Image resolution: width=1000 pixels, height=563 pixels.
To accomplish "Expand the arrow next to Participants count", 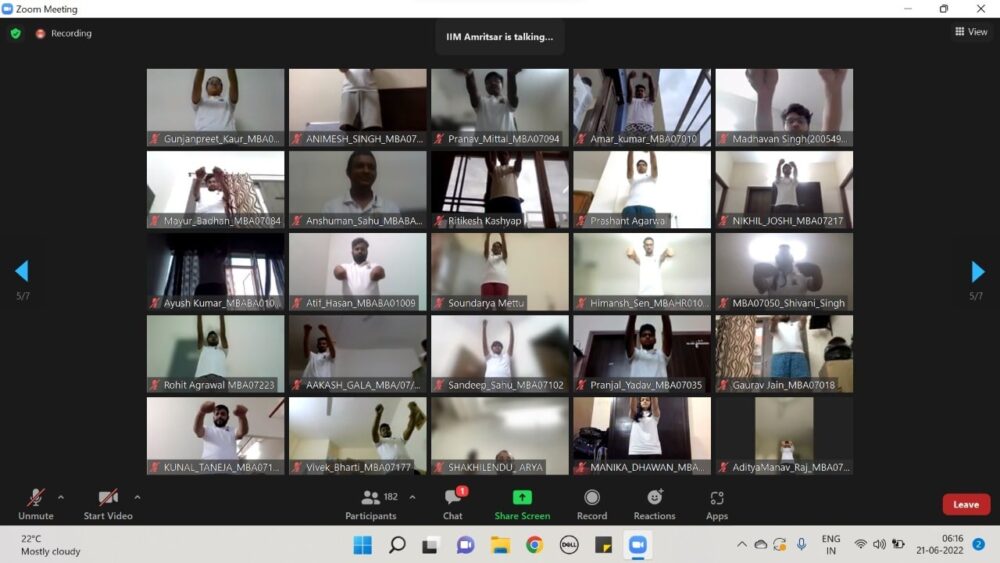I will click(x=412, y=497).
